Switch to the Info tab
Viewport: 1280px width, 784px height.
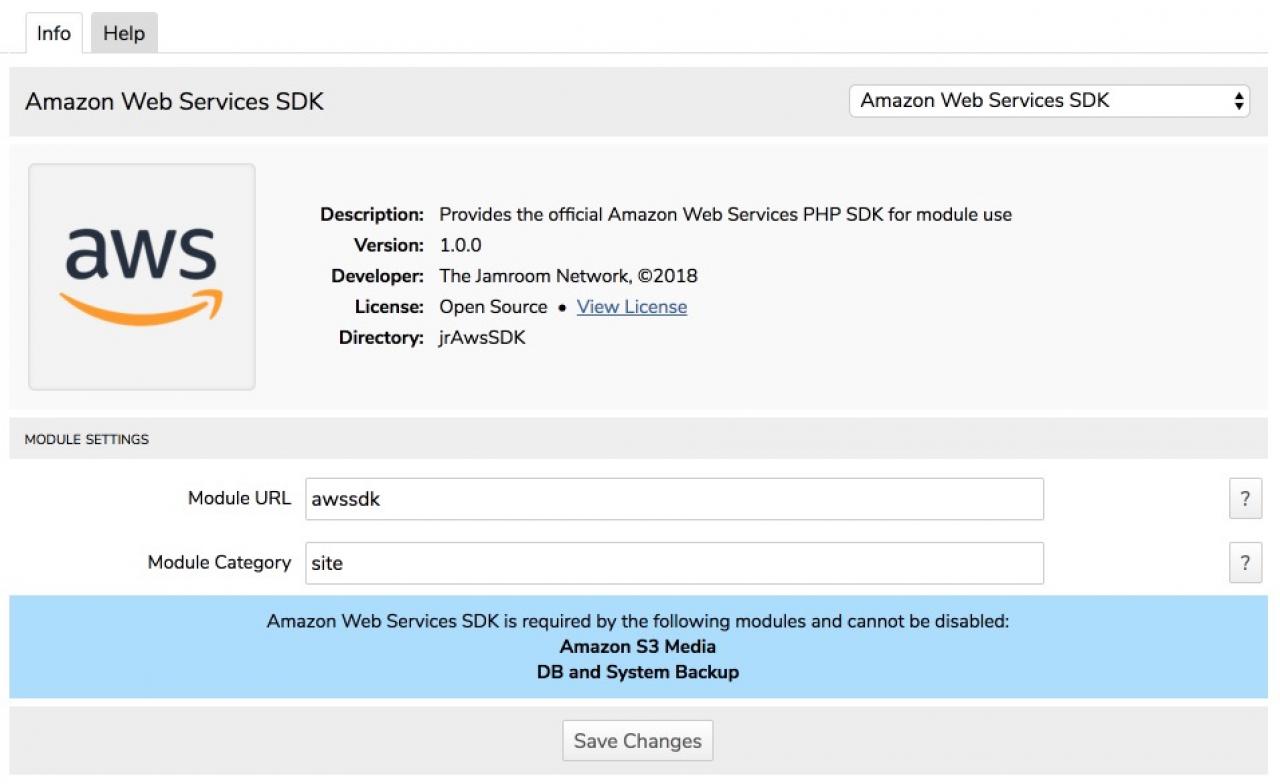point(53,33)
